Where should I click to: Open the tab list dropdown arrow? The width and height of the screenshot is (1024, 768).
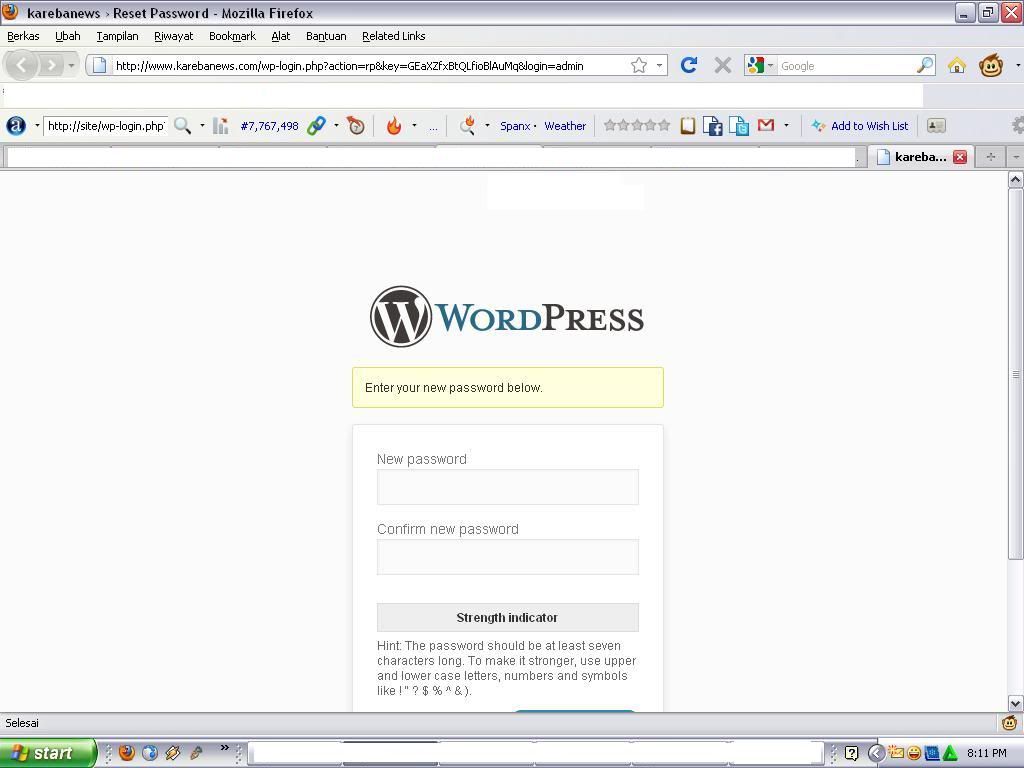(x=1016, y=157)
